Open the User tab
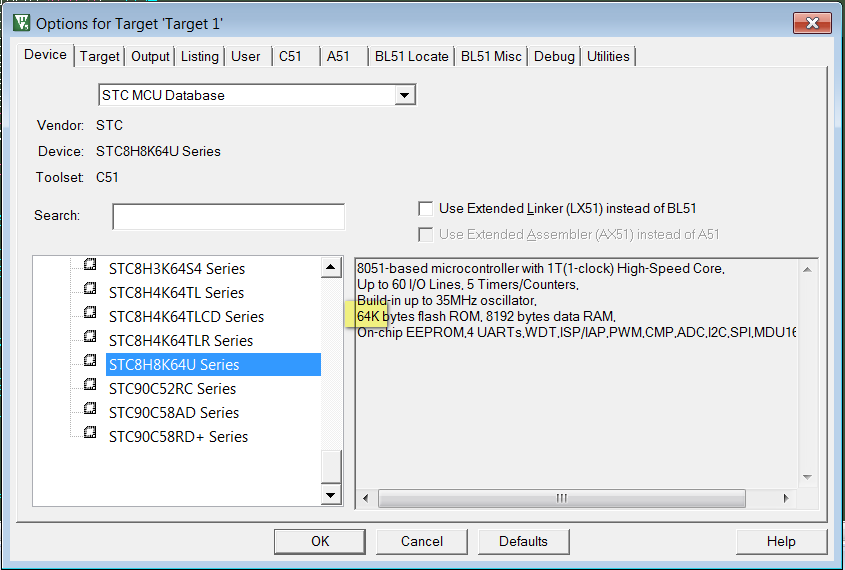The image size is (845, 570). [246, 57]
